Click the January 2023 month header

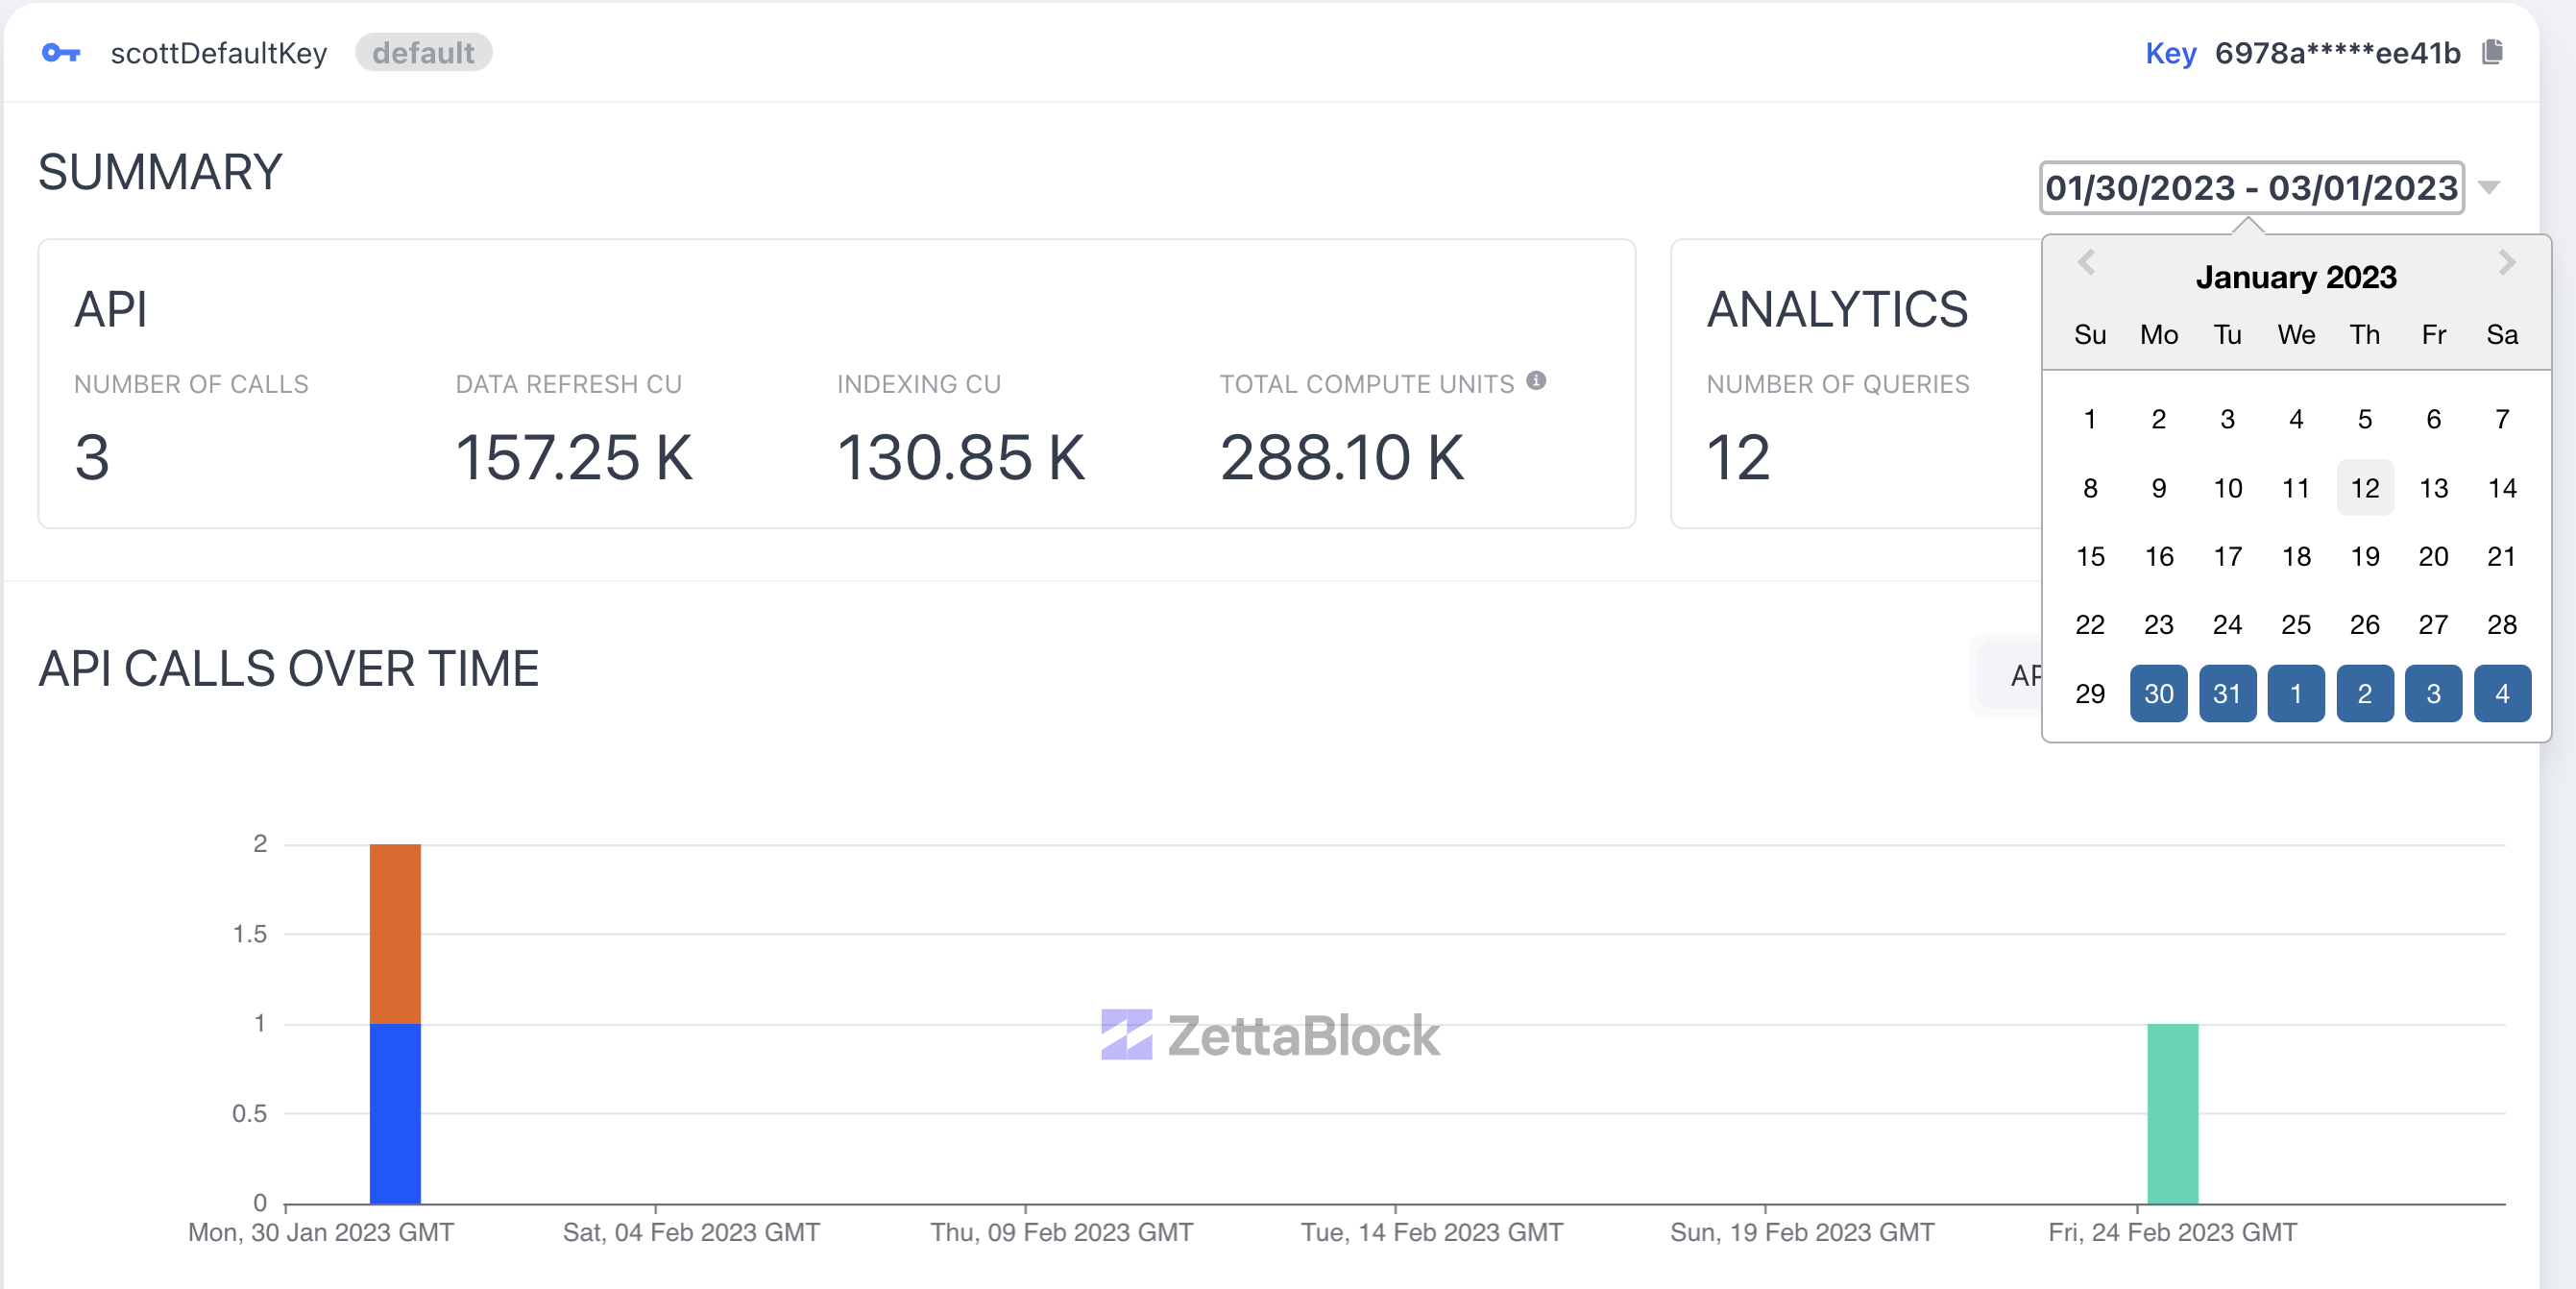[2296, 277]
